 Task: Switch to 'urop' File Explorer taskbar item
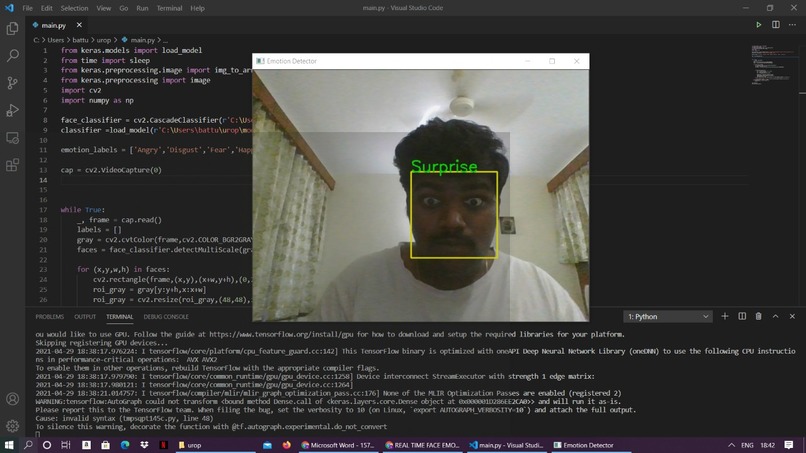(215, 445)
